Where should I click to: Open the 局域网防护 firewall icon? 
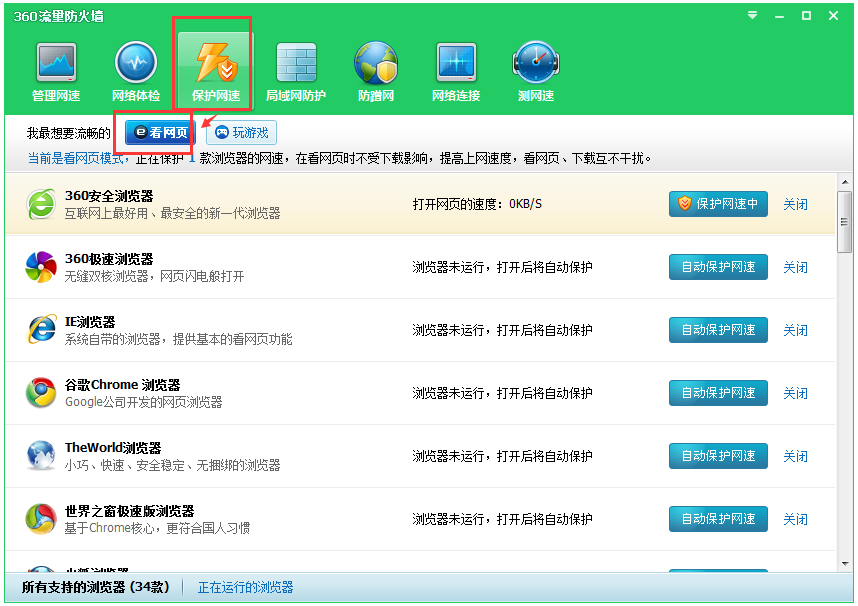[x=296, y=64]
